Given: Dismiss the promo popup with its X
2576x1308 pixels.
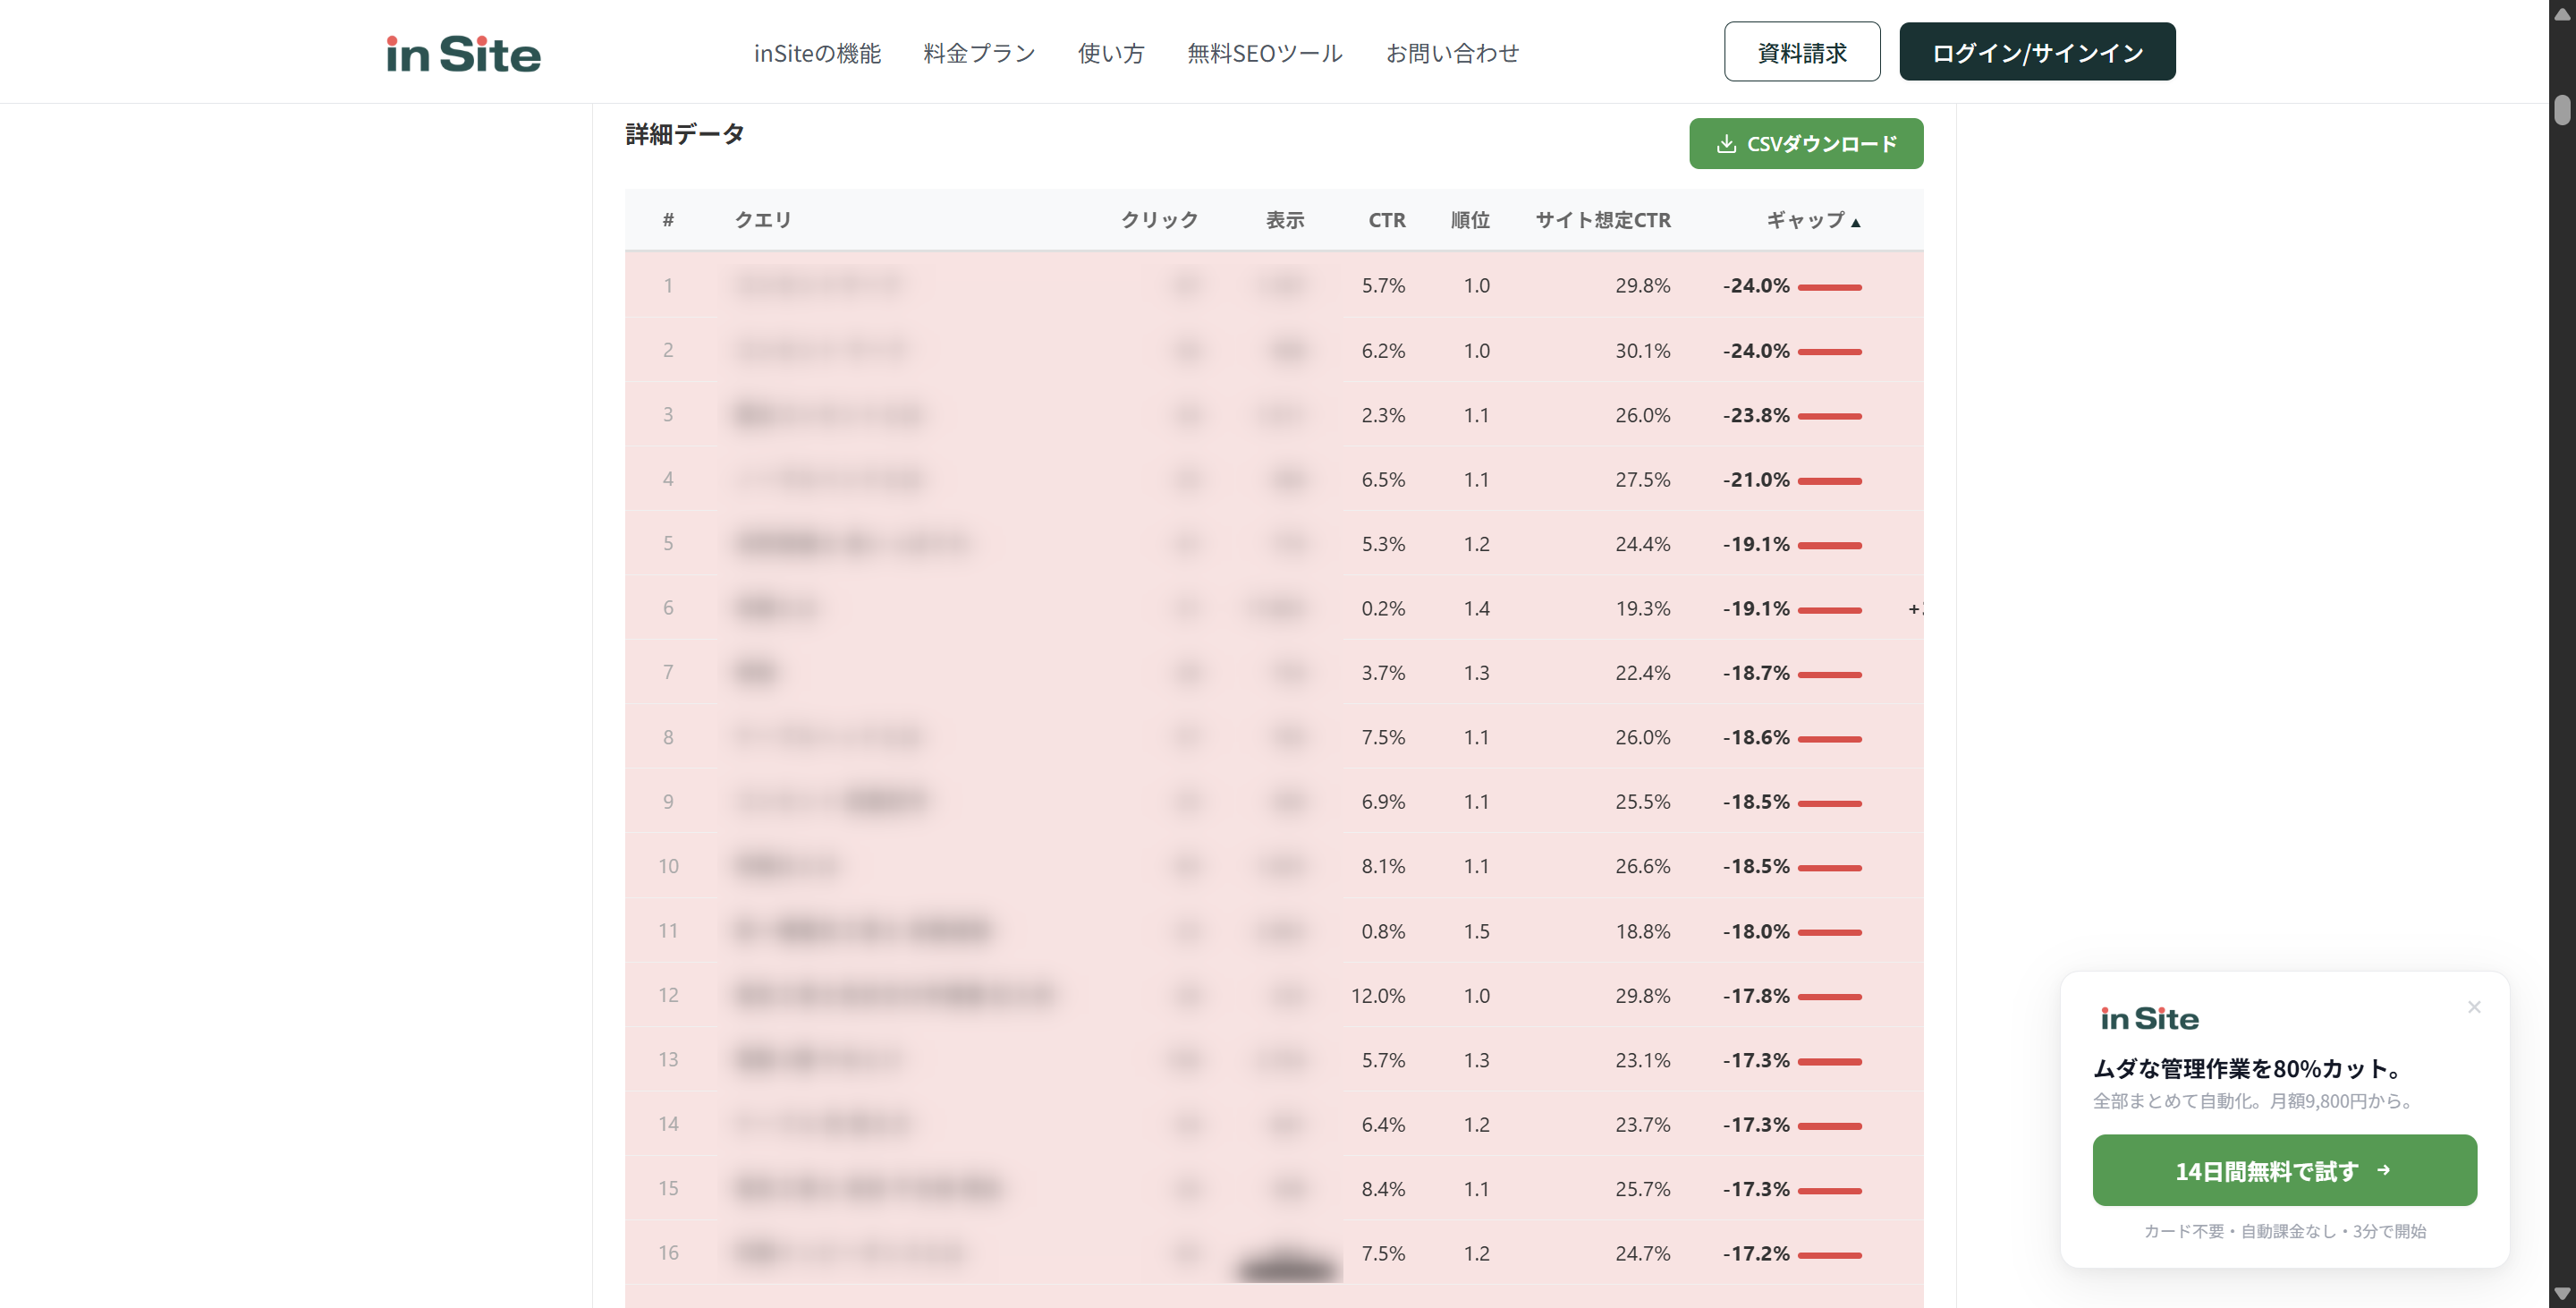Looking at the screenshot, I should 2474,1007.
